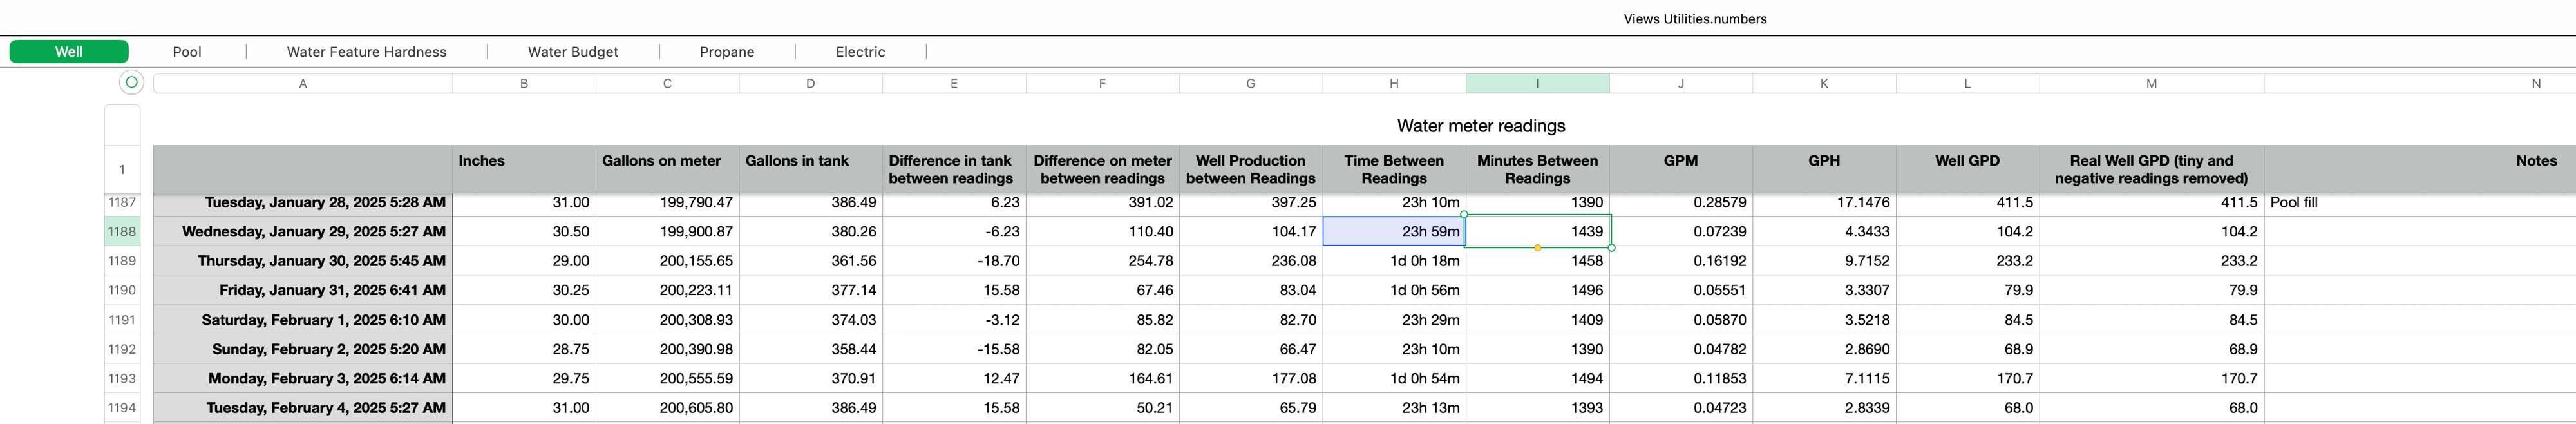
Task: Select the '23h 59m' time cell
Action: [1394, 232]
